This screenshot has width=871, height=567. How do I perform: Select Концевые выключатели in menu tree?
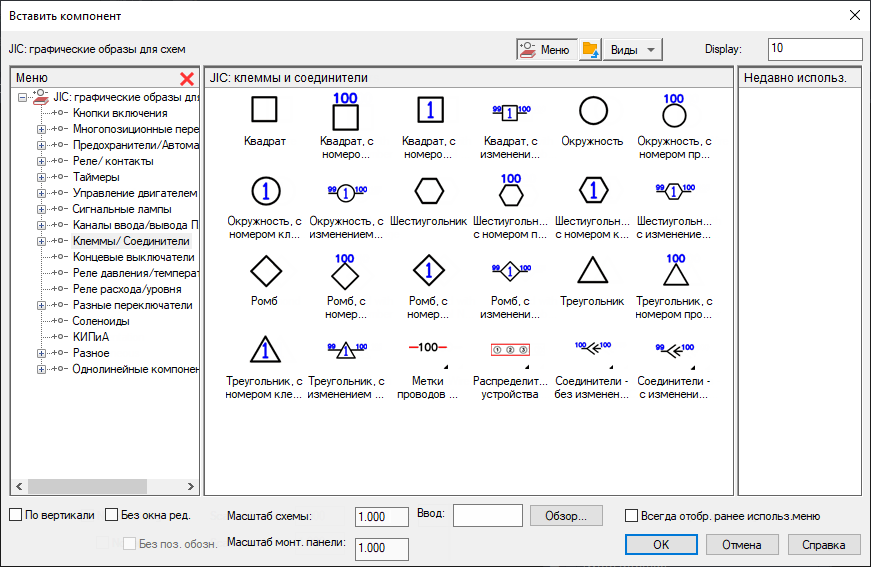pos(134,257)
